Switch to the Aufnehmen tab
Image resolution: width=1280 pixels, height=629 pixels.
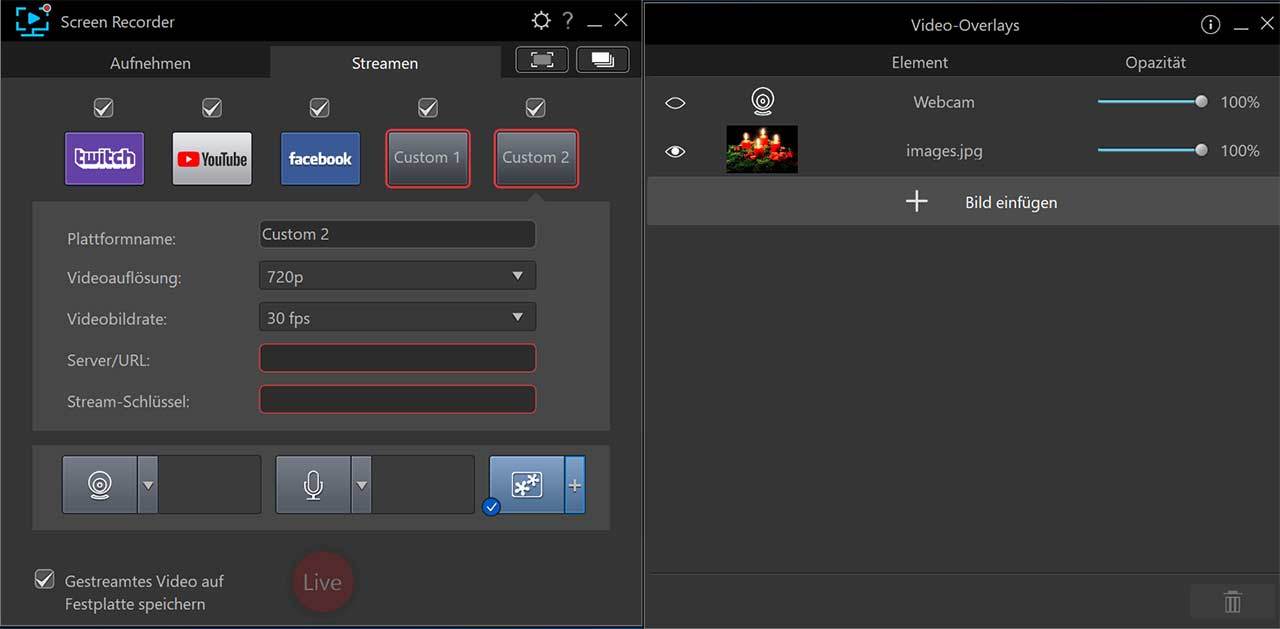click(x=150, y=63)
